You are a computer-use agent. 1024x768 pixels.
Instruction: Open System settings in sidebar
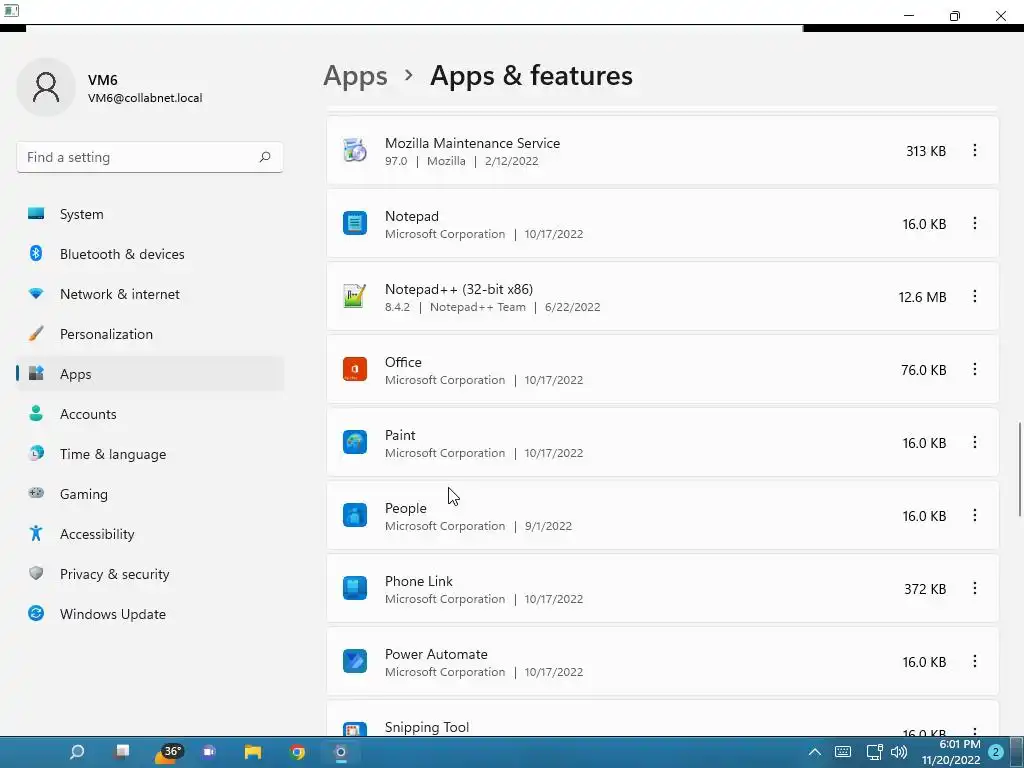click(150, 214)
